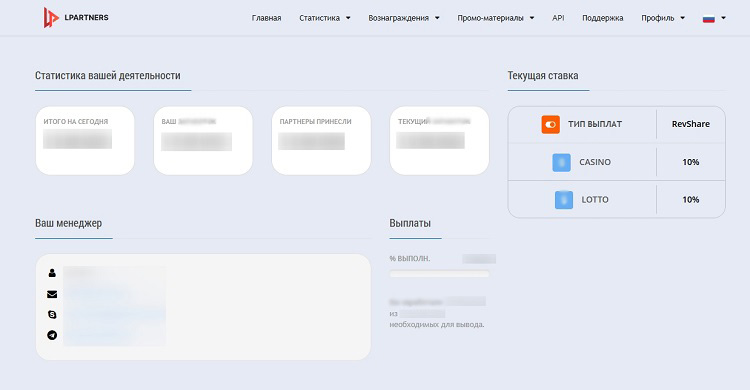Expand the Профиль dropdown menu
The image size is (750, 390).
[x=663, y=18]
